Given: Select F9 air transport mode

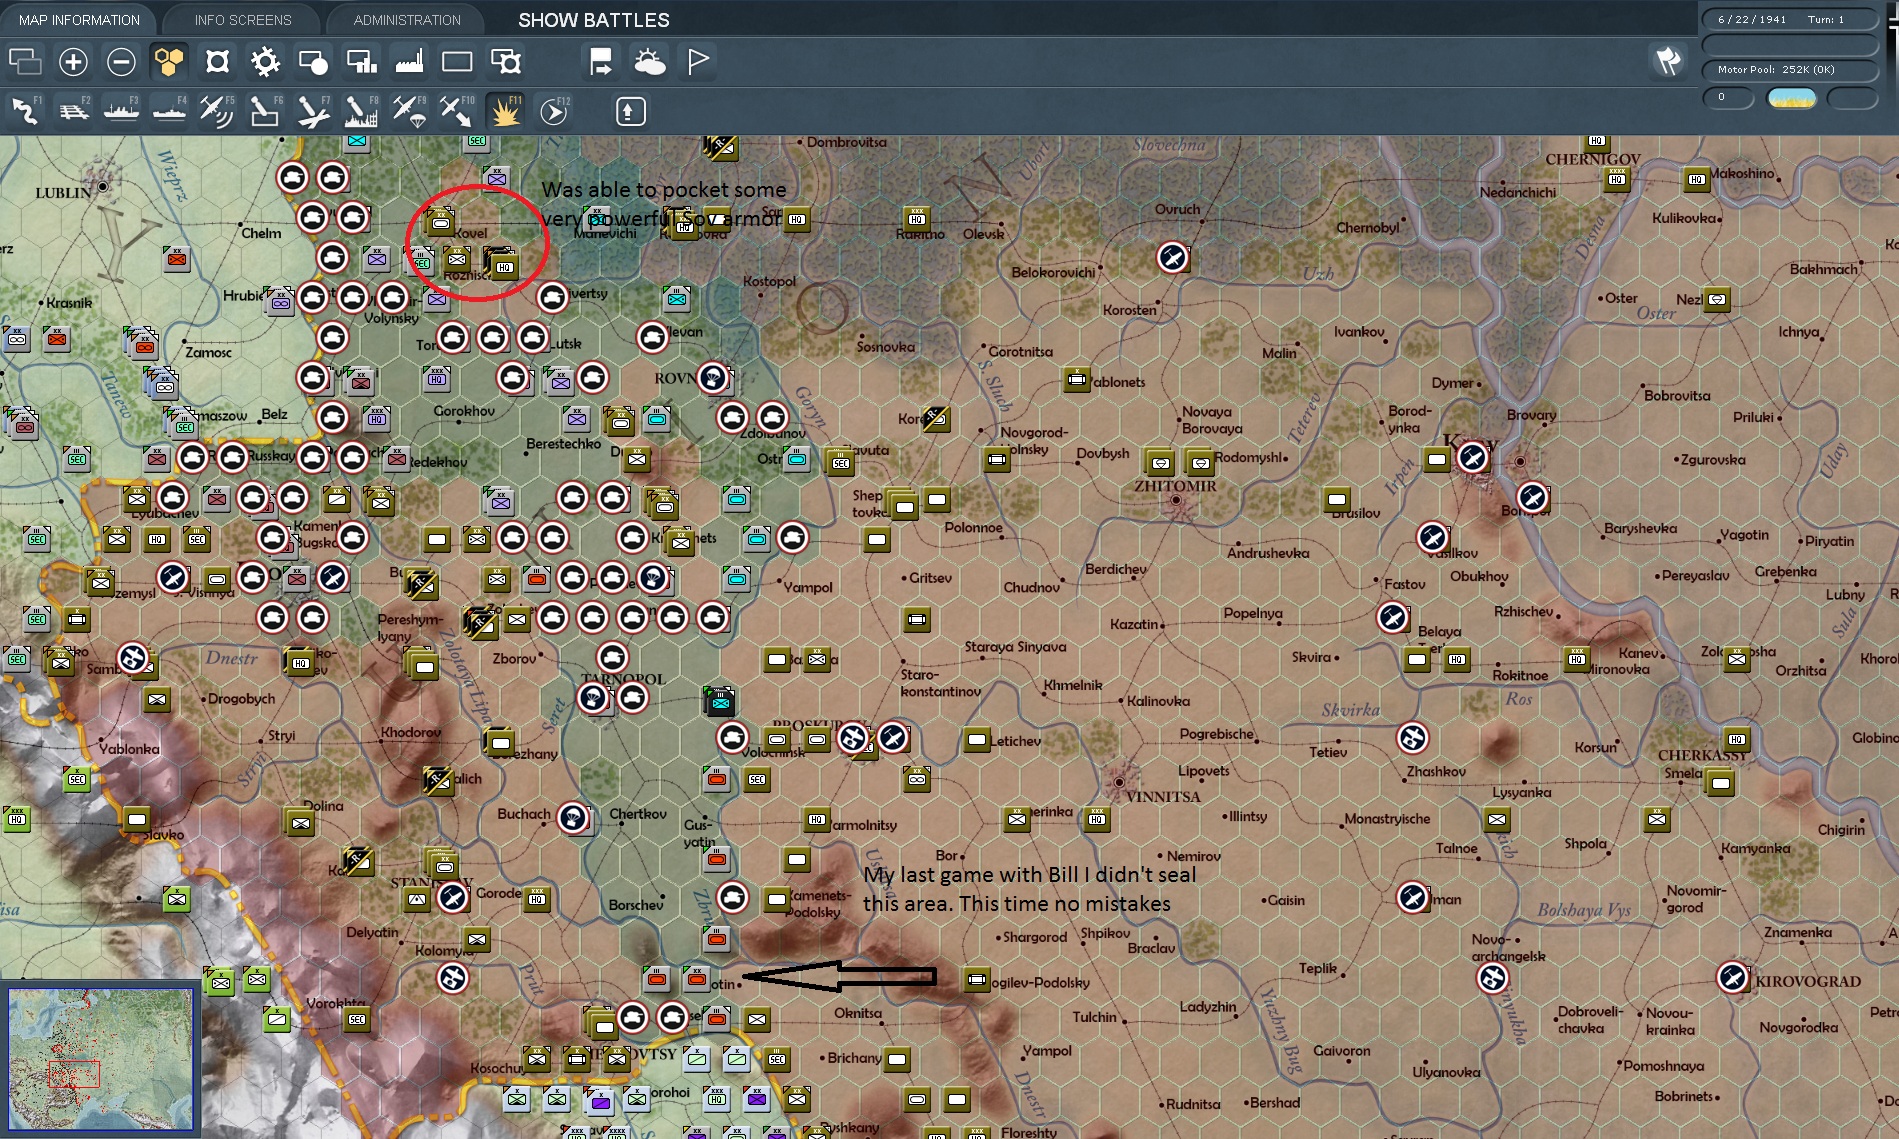Looking at the screenshot, I should coord(409,111).
